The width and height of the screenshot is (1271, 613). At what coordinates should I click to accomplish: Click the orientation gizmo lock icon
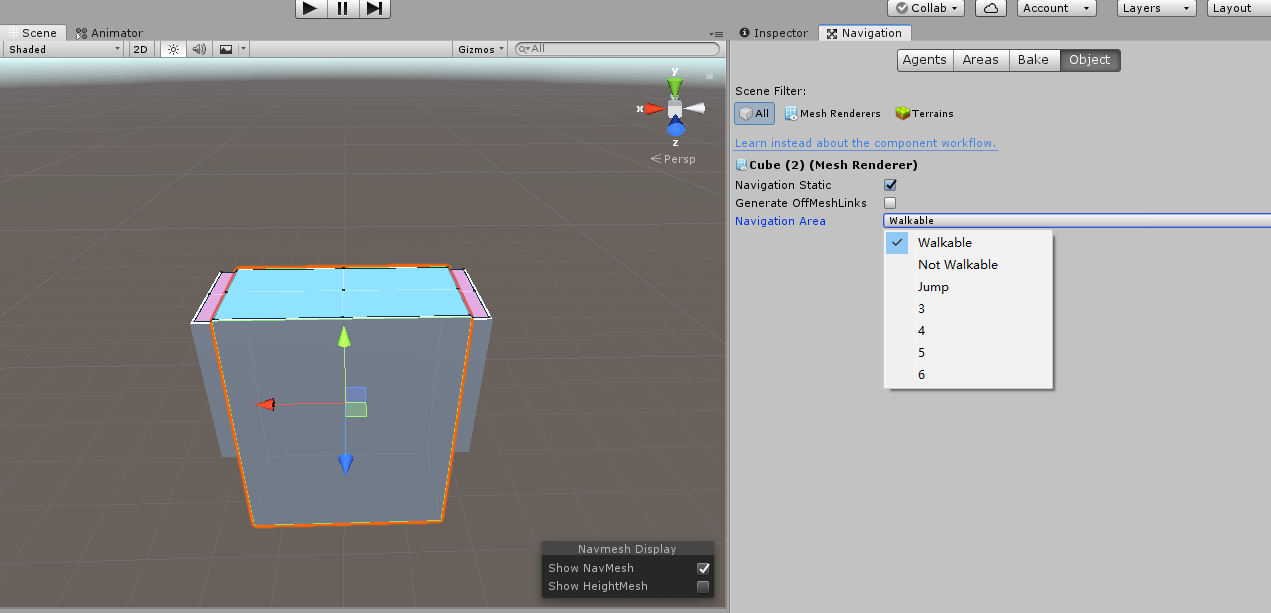(709, 76)
